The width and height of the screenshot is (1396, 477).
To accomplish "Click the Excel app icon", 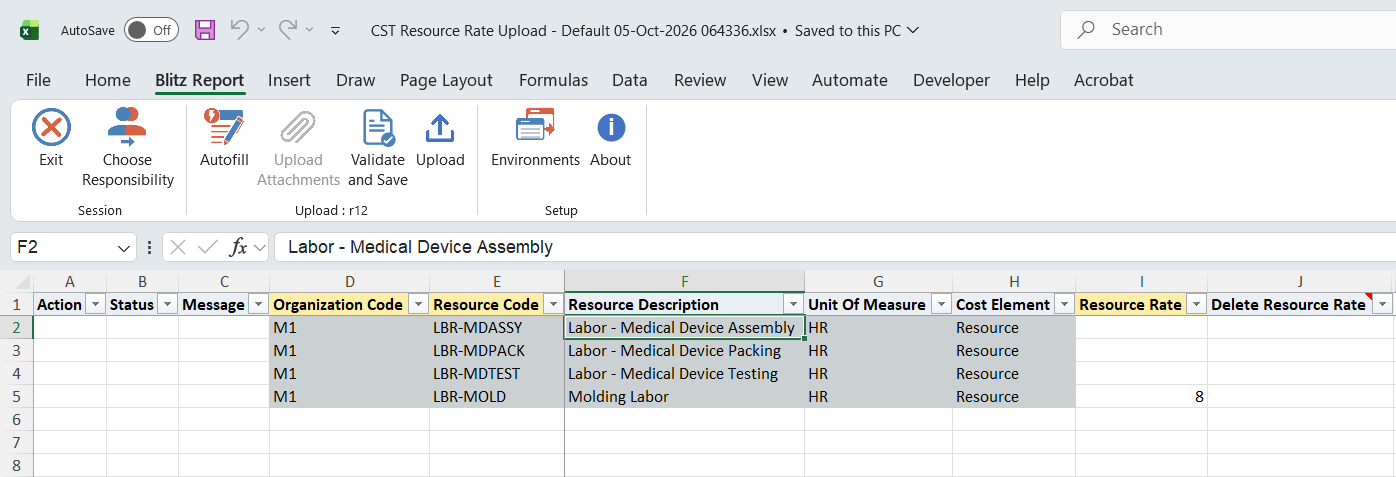I will pos(29,30).
